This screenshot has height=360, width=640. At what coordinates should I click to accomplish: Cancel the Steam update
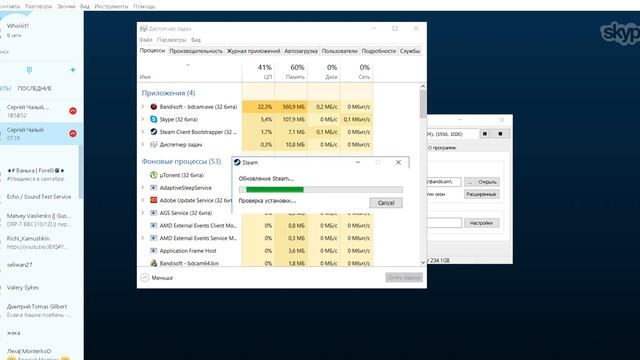pos(386,203)
